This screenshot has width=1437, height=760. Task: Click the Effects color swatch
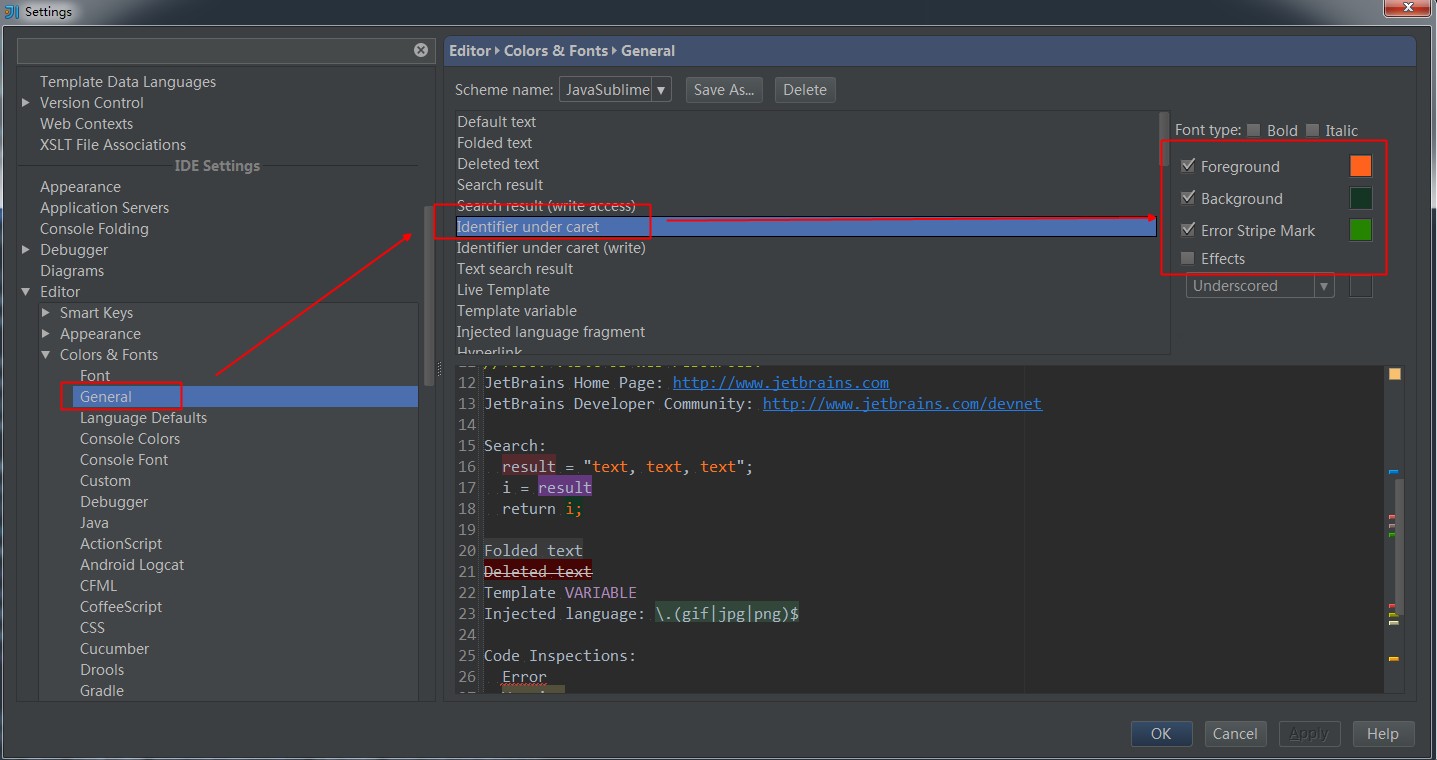[x=1360, y=286]
